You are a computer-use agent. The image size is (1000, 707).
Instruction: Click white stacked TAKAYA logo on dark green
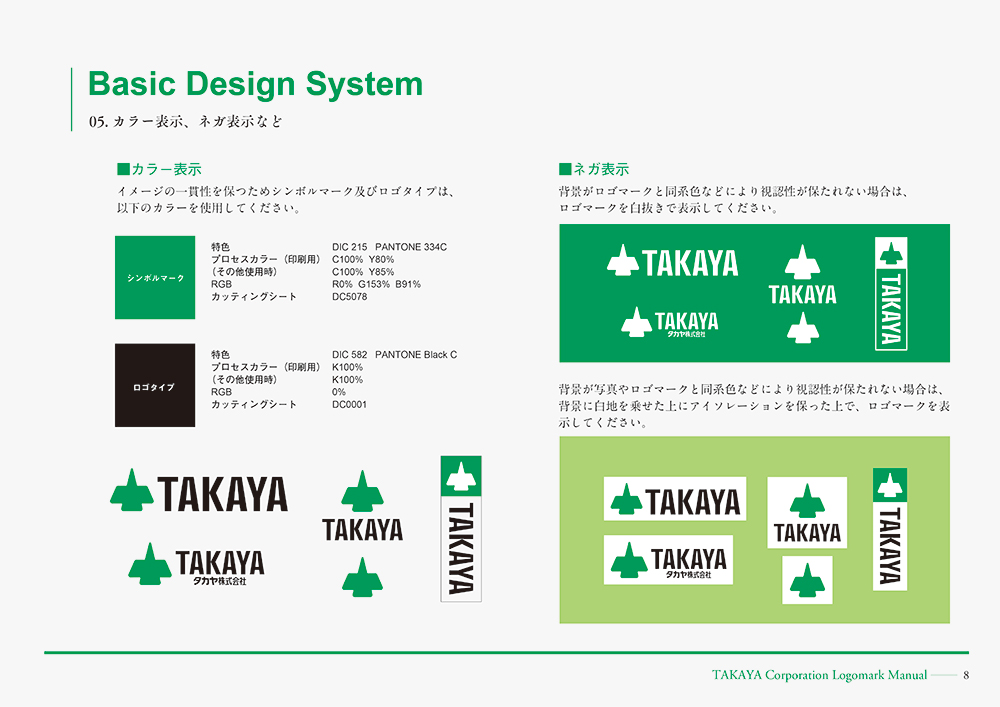coord(802,275)
